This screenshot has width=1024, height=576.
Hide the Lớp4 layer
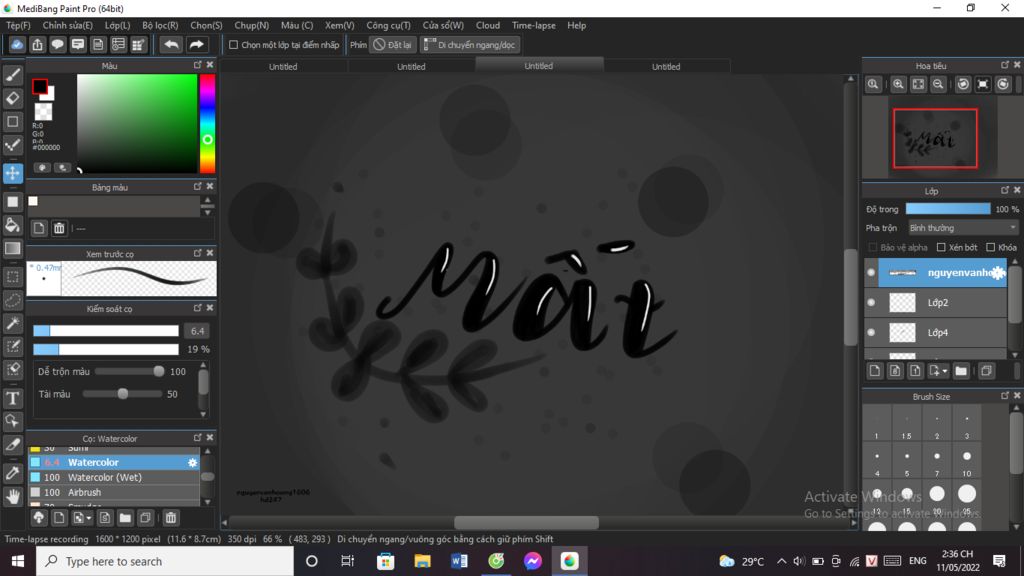pyautogui.click(x=871, y=332)
